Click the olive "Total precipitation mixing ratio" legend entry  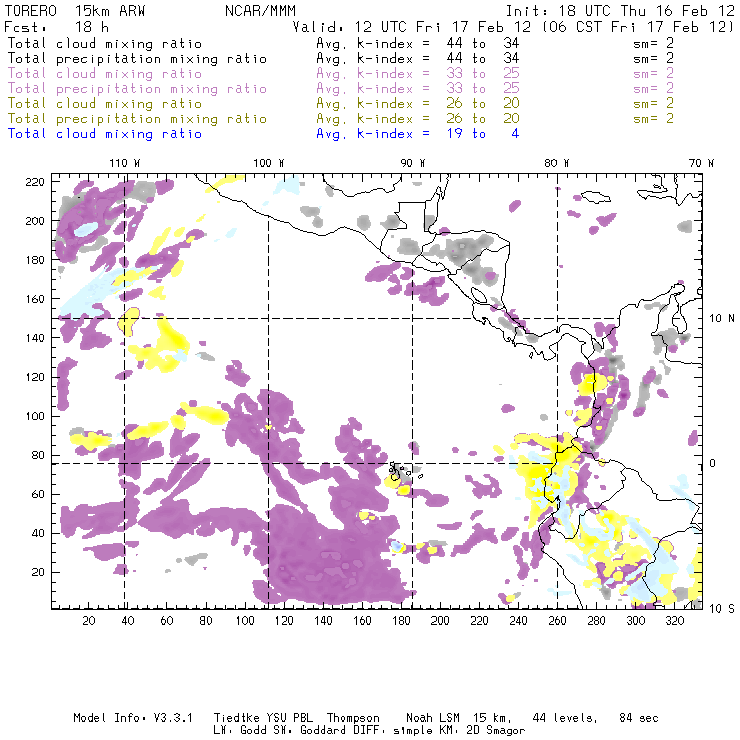(x=137, y=119)
